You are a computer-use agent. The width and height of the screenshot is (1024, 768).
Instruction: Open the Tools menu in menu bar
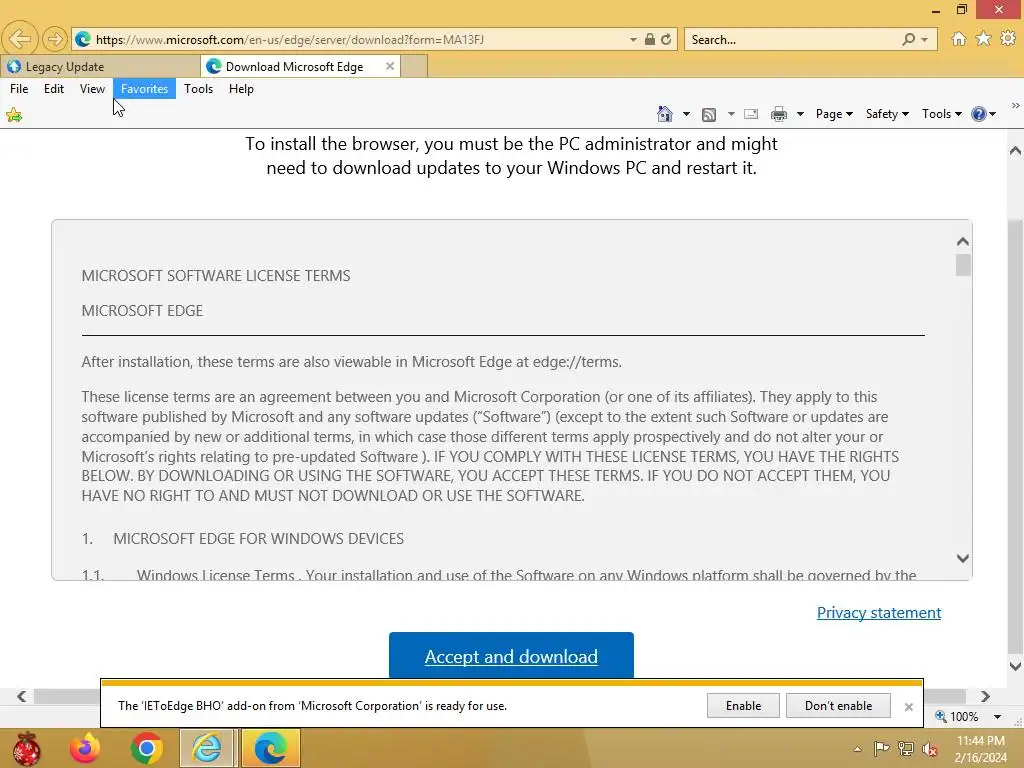(x=199, y=89)
